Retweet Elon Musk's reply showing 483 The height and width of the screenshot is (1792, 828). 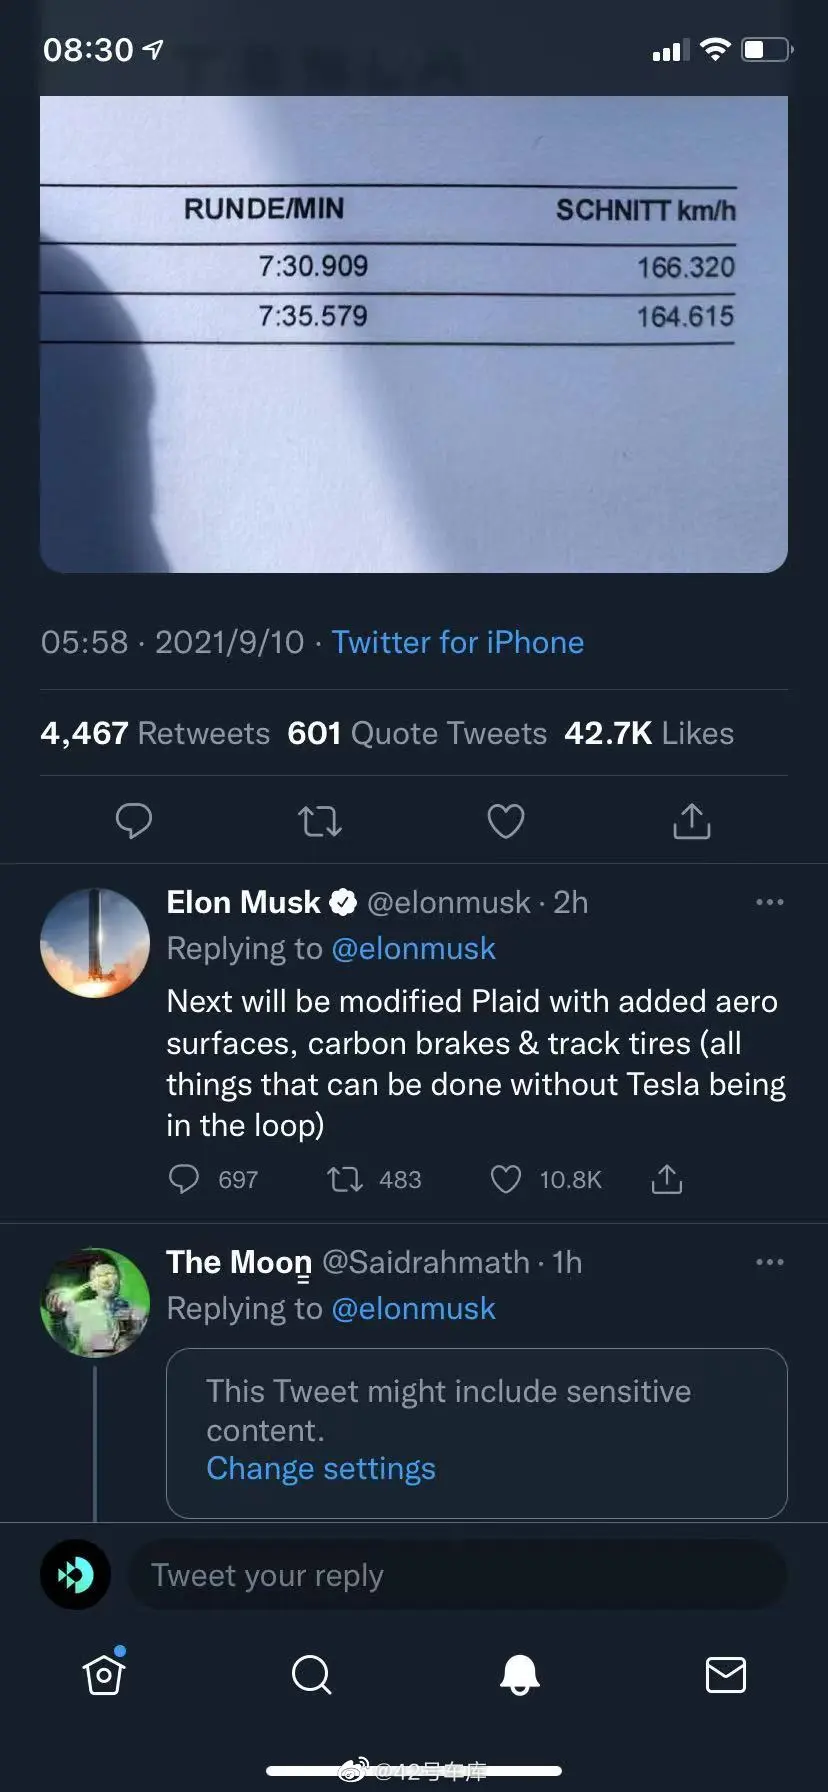pos(346,1180)
